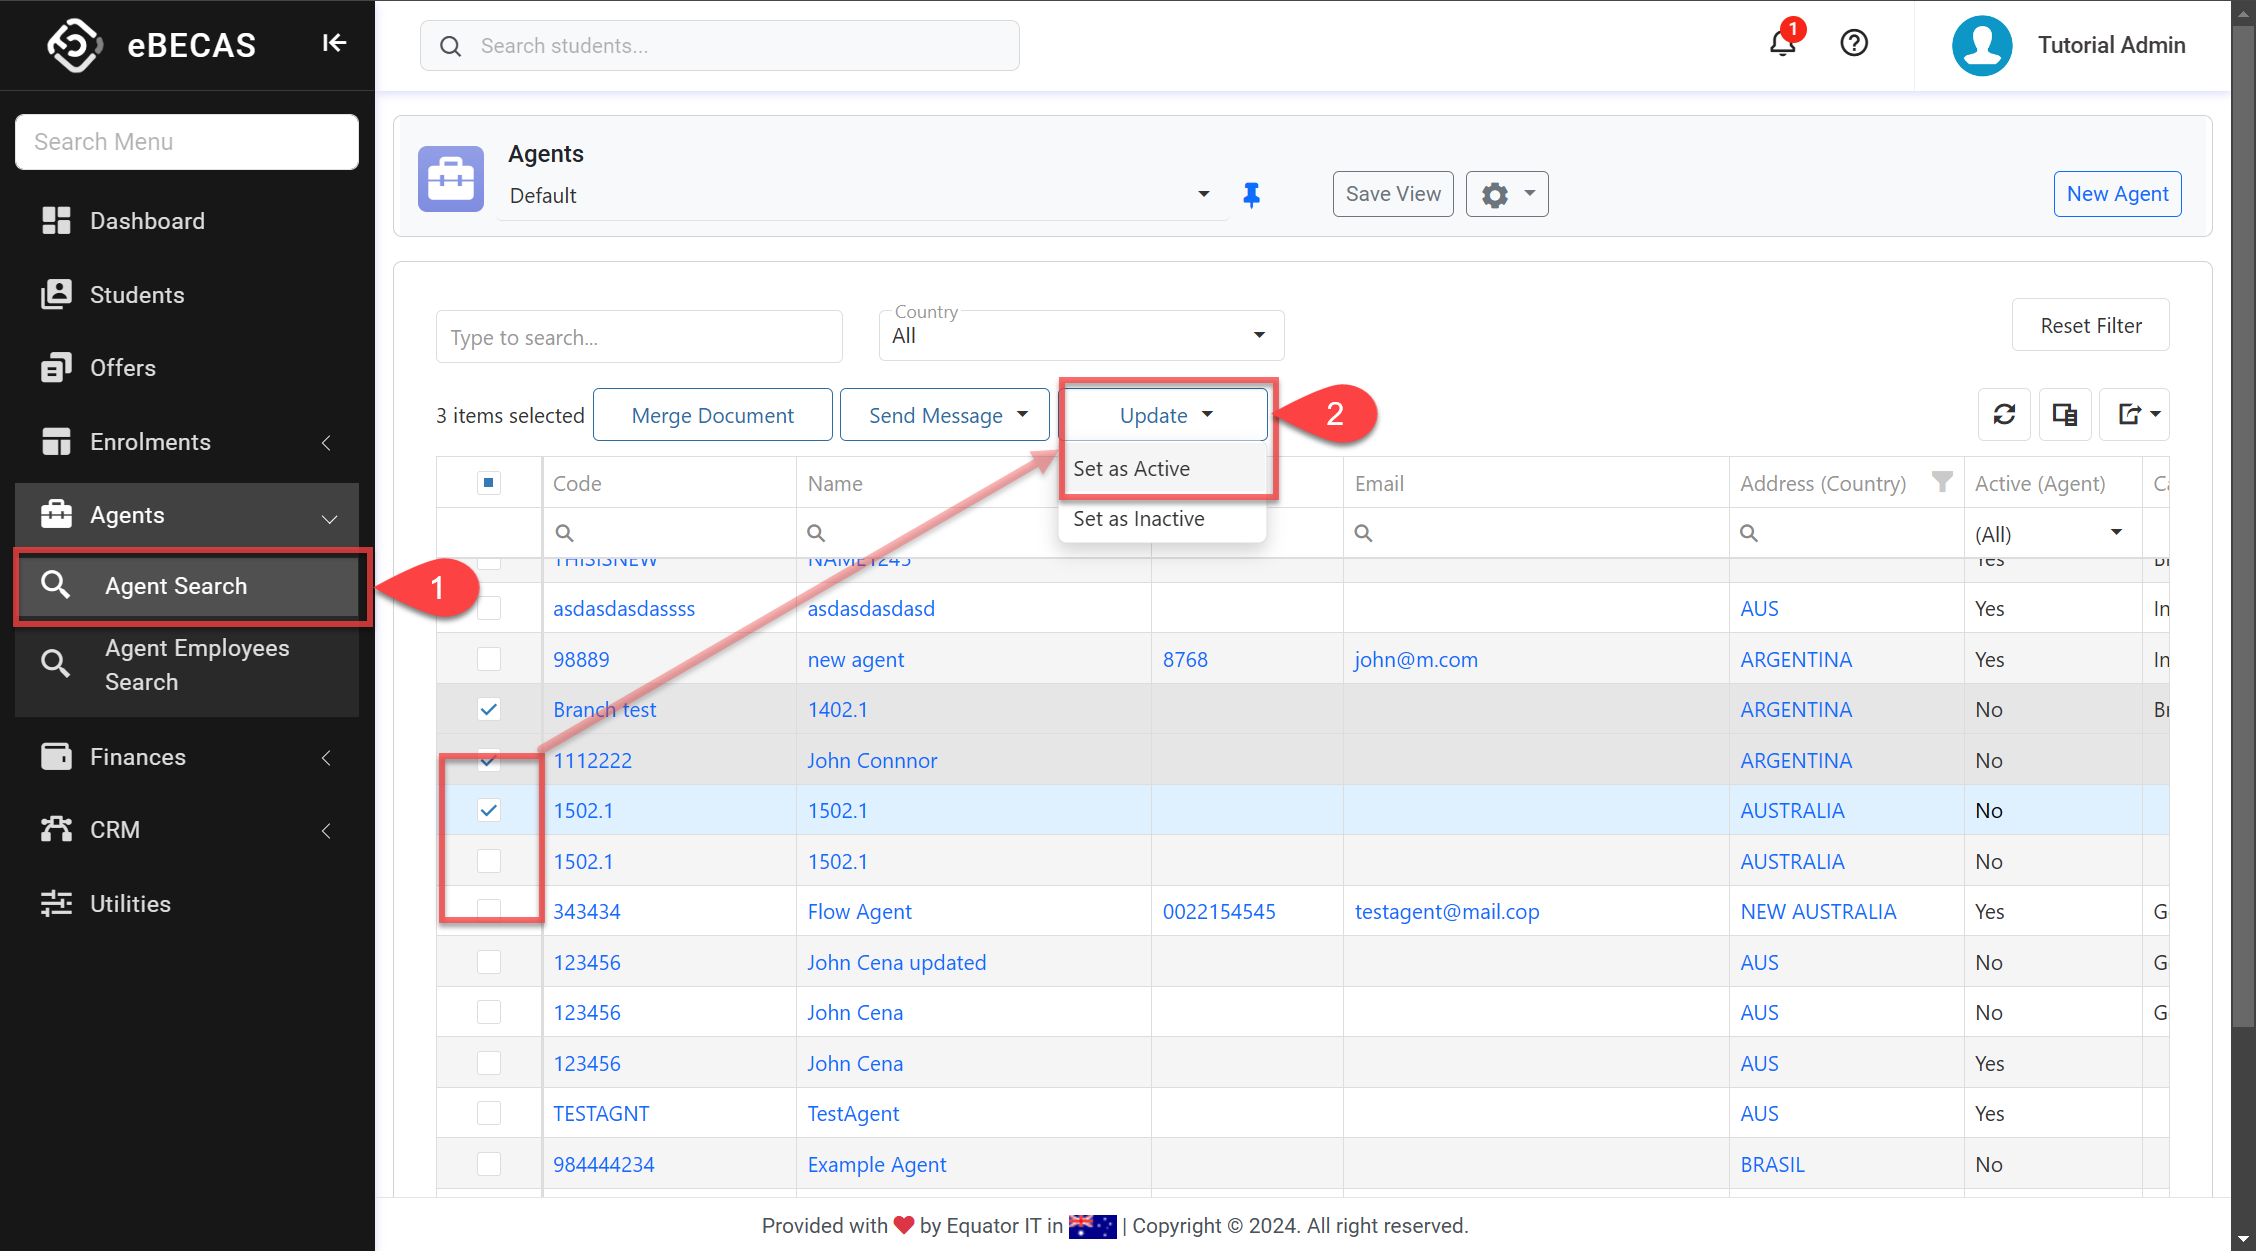2256x1251 pixels.
Task: Click the Utilities sliders icon
Action: pos(56,903)
